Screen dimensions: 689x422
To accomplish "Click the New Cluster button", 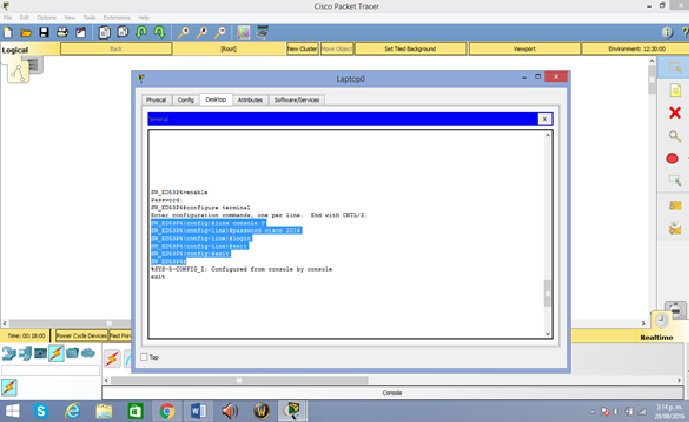I will [x=301, y=48].
